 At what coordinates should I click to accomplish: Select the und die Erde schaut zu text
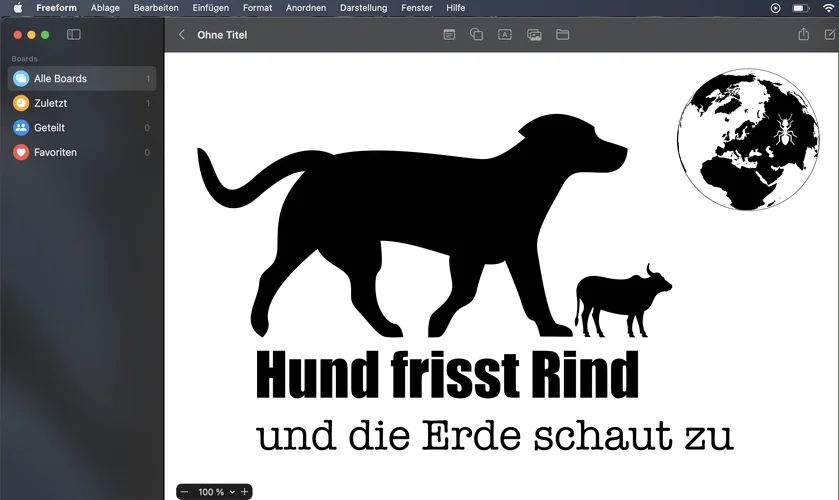(494, 436)
